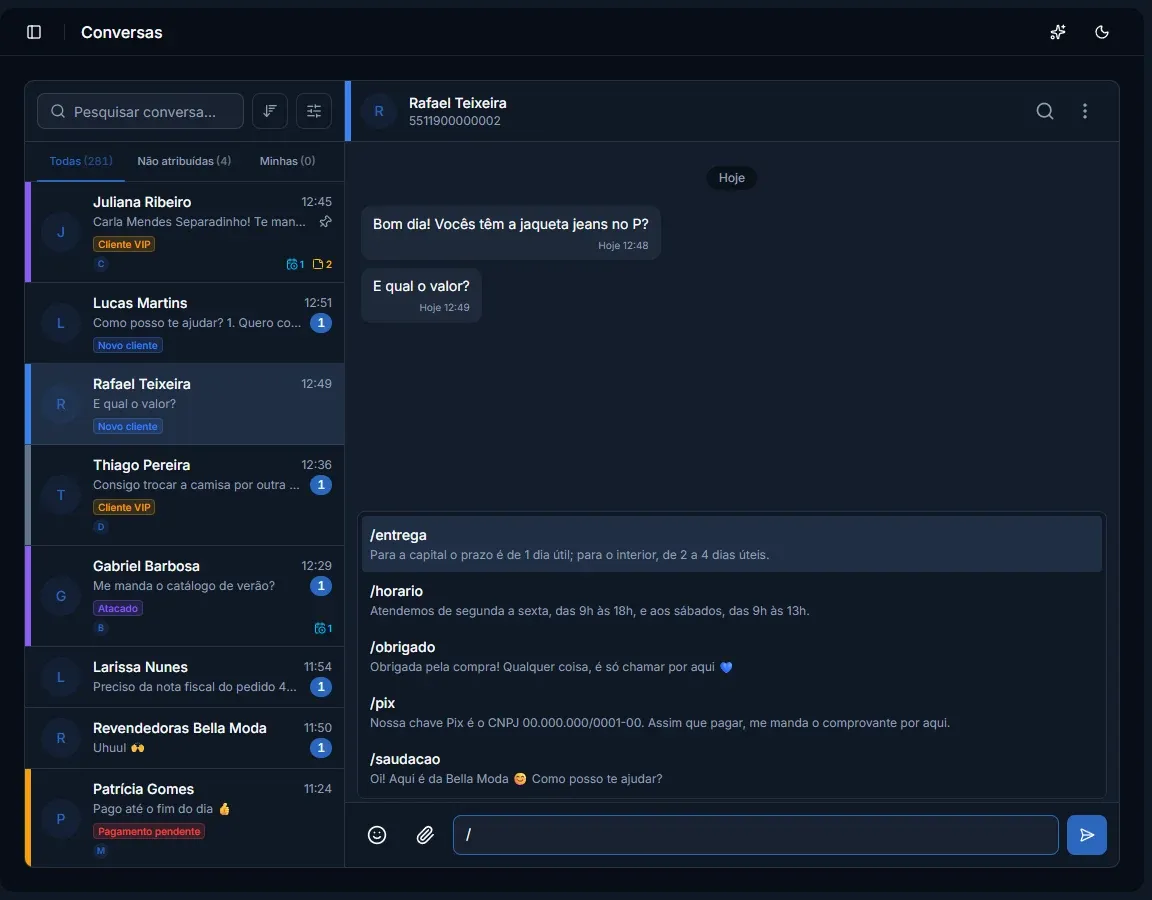The image size is (1152, 900).
Task: Click the assignee badge under Gabriel Barbosa
Action: pos(101,628)
